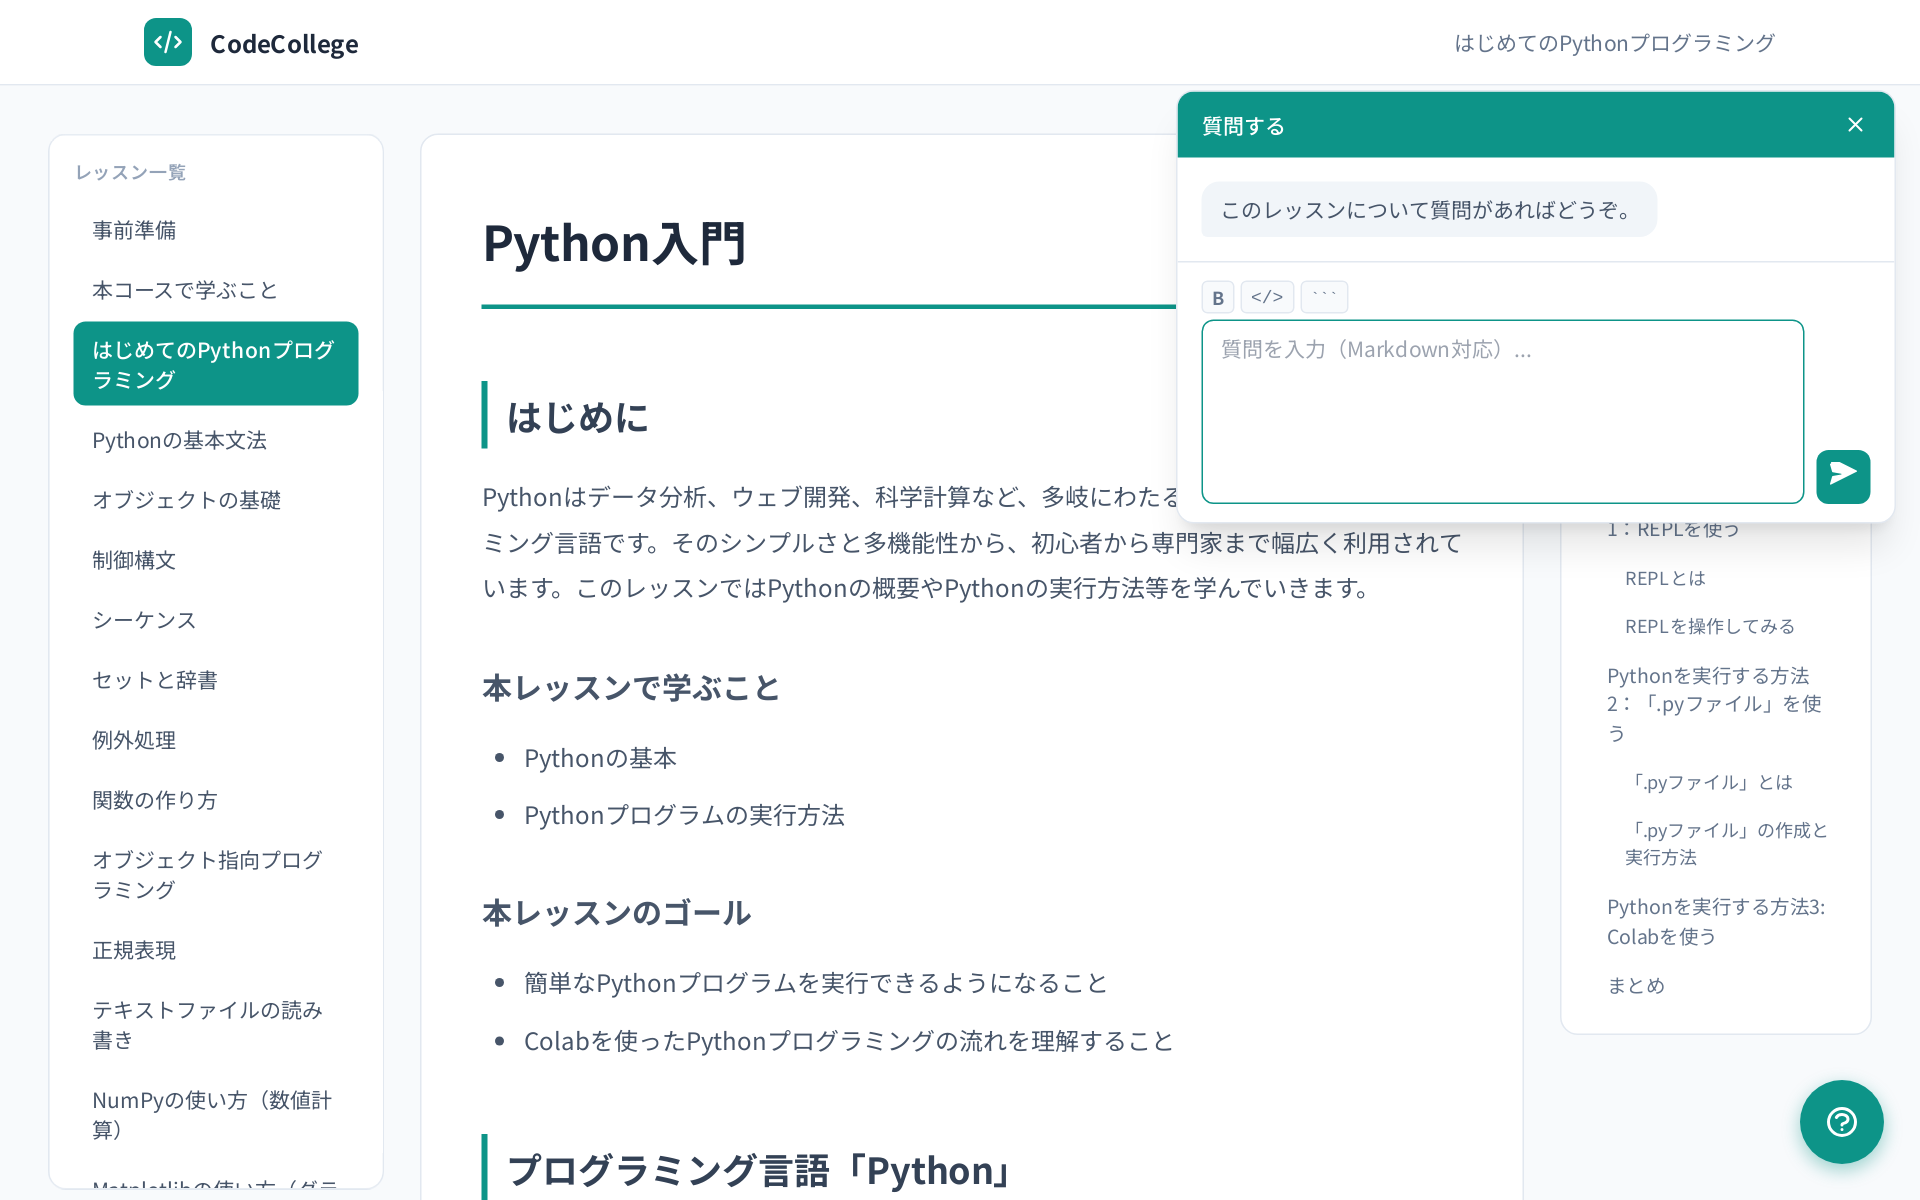Click the floating help question mark button
Screen dimensions: 1920x1200
[x=1841, y=1121]
